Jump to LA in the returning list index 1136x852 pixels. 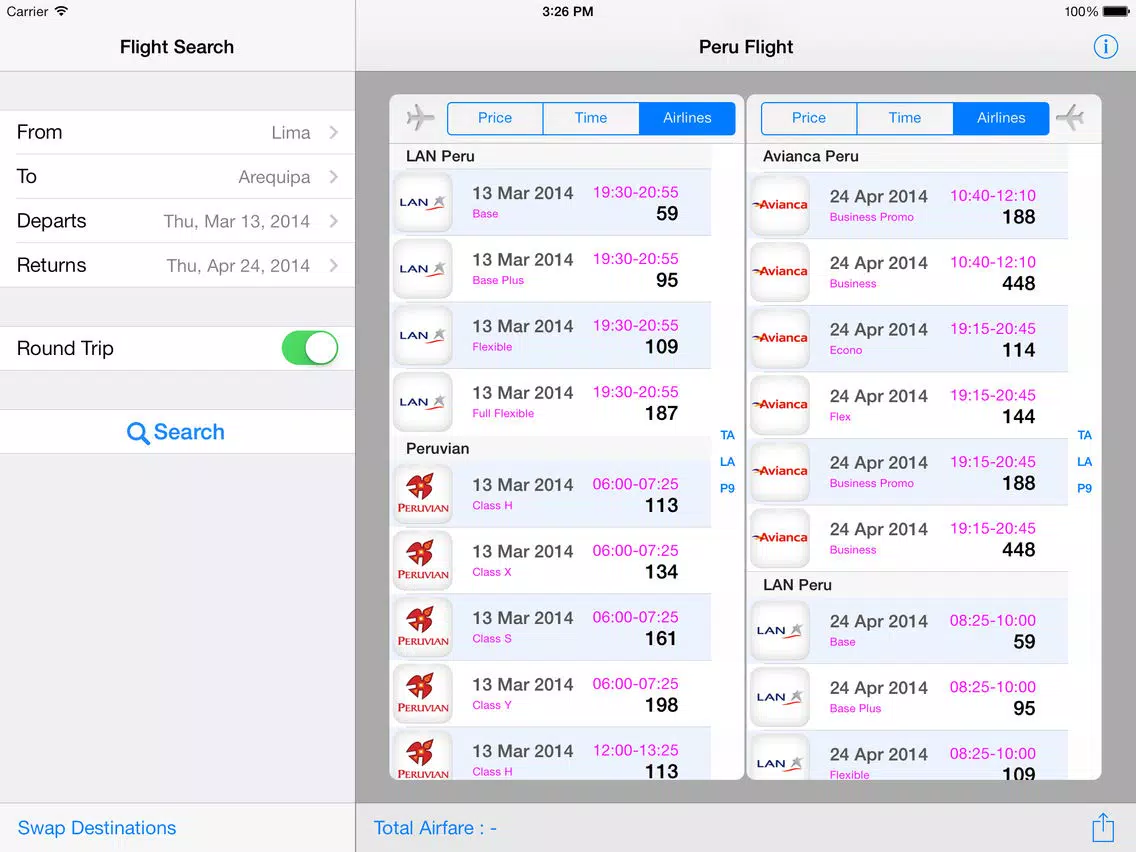(x=1085, y=462)
